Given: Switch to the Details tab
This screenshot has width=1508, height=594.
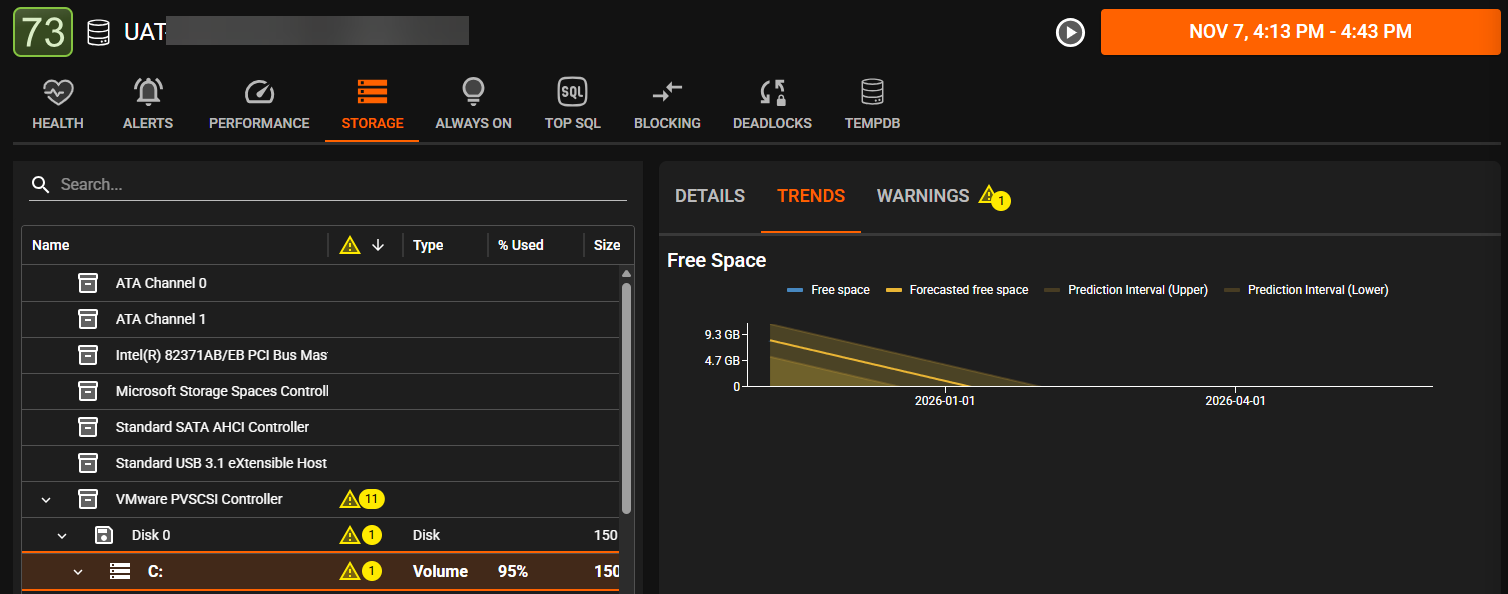Looking at the screenshot, I should coord(710,196).
